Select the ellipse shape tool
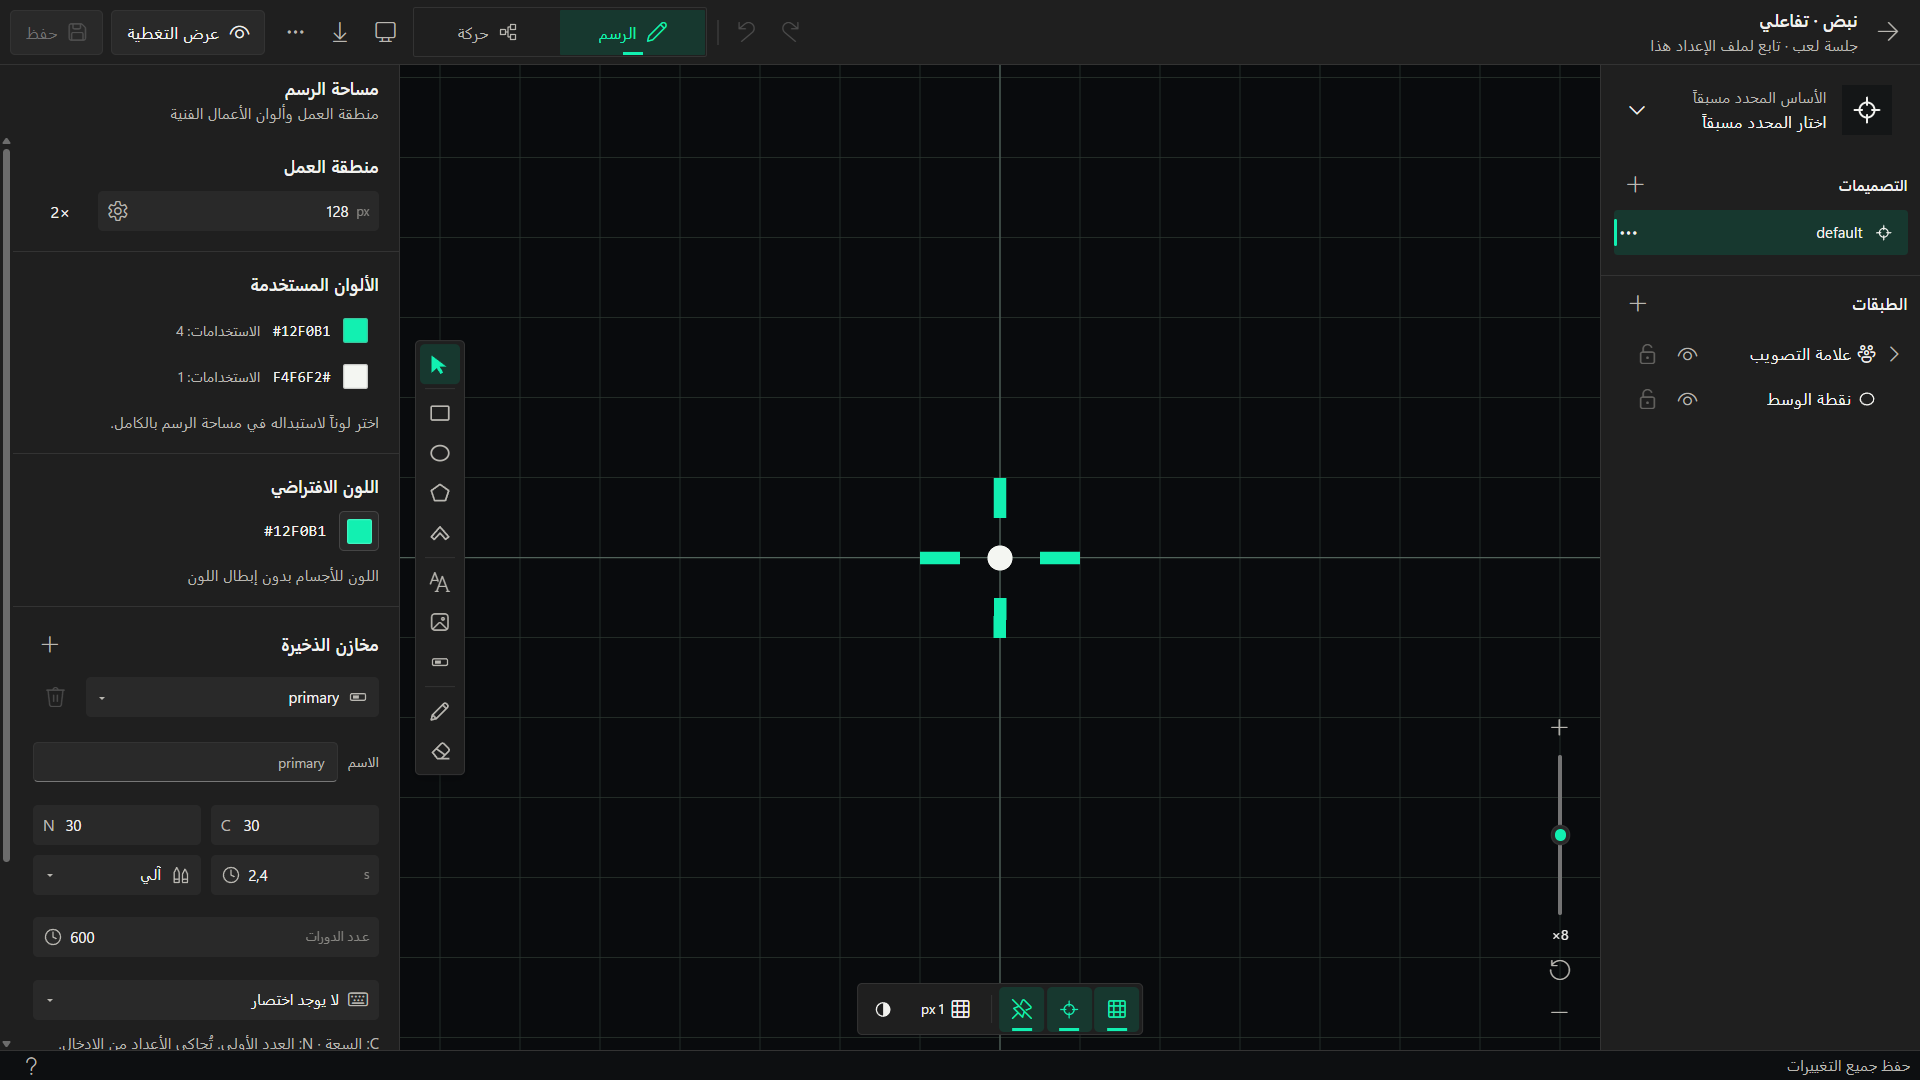This screenshot has height=1080, width=1920. pyautogui.click(x=439, y=453)
